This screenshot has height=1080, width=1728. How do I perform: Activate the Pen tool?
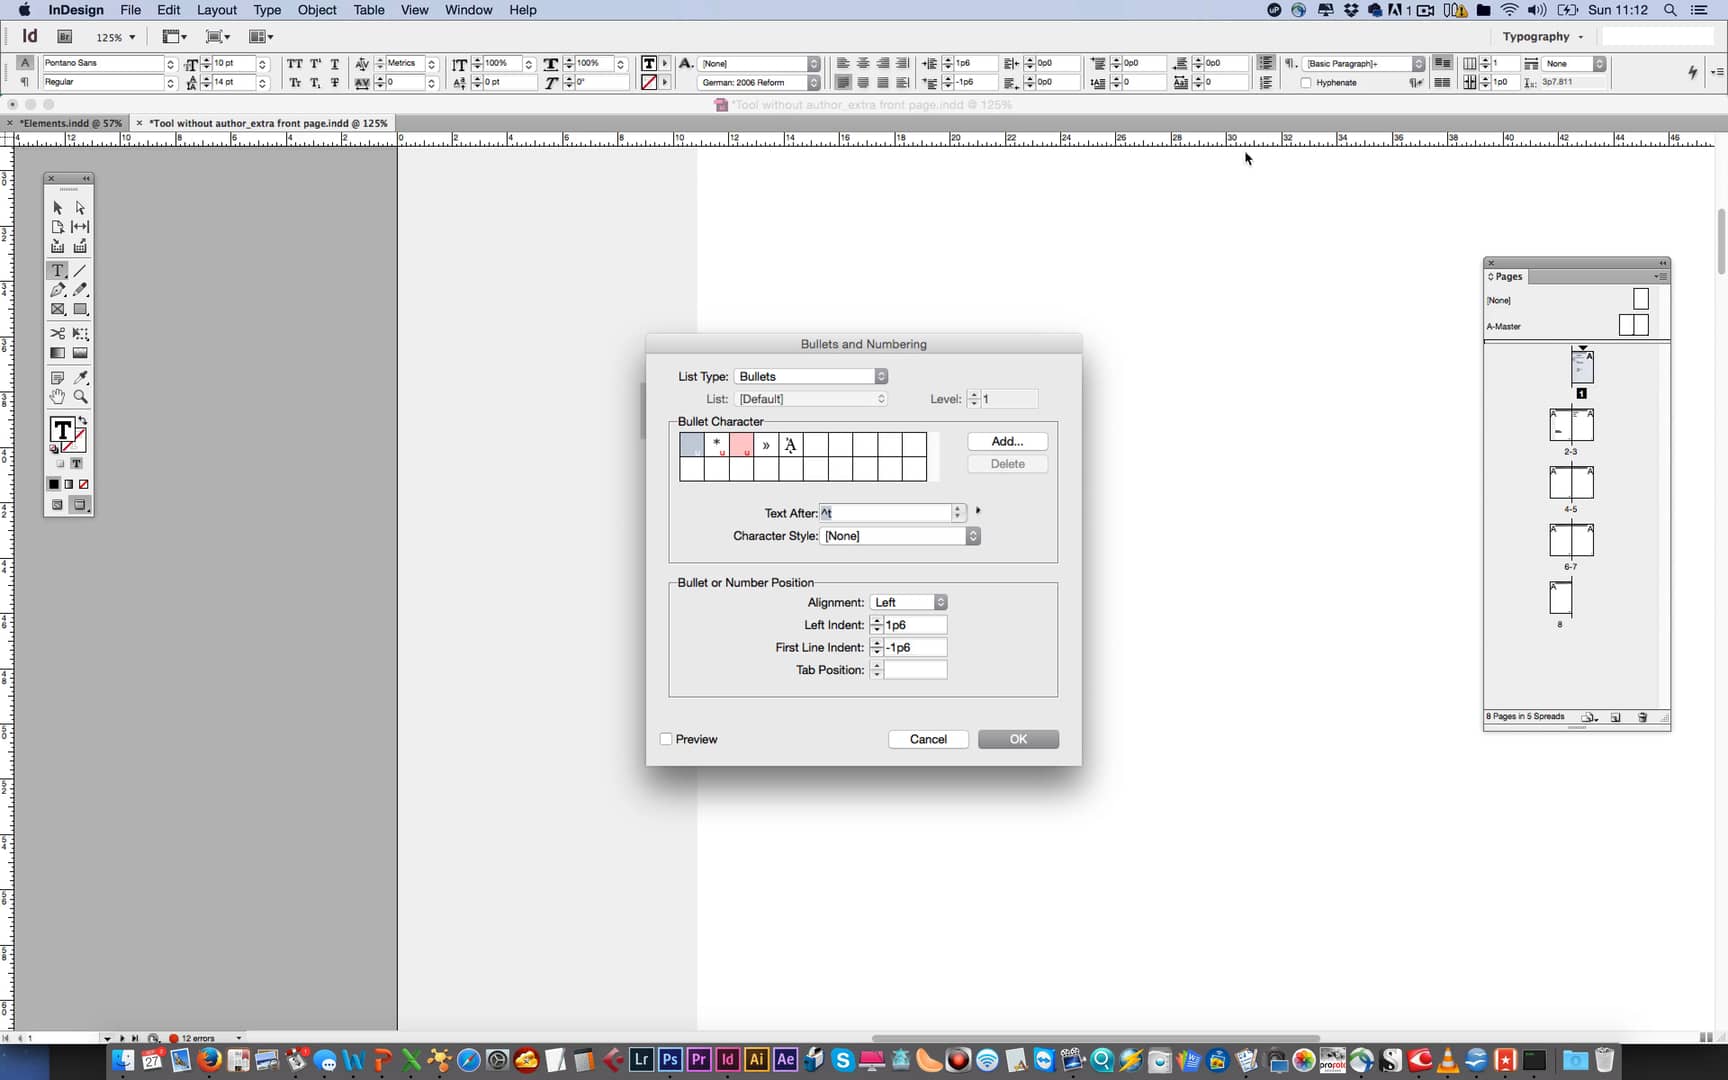tap(57, 289)
